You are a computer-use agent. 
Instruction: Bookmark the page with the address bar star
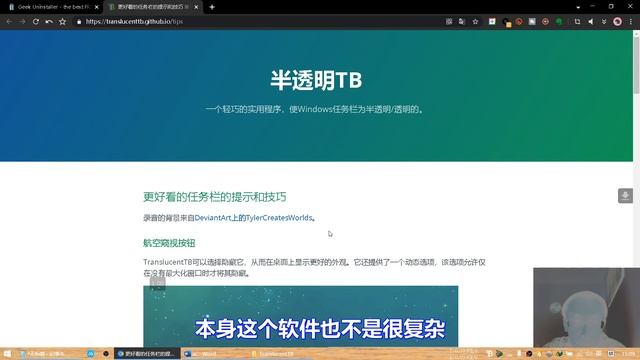pyautogui.click(x=475, y=22)
